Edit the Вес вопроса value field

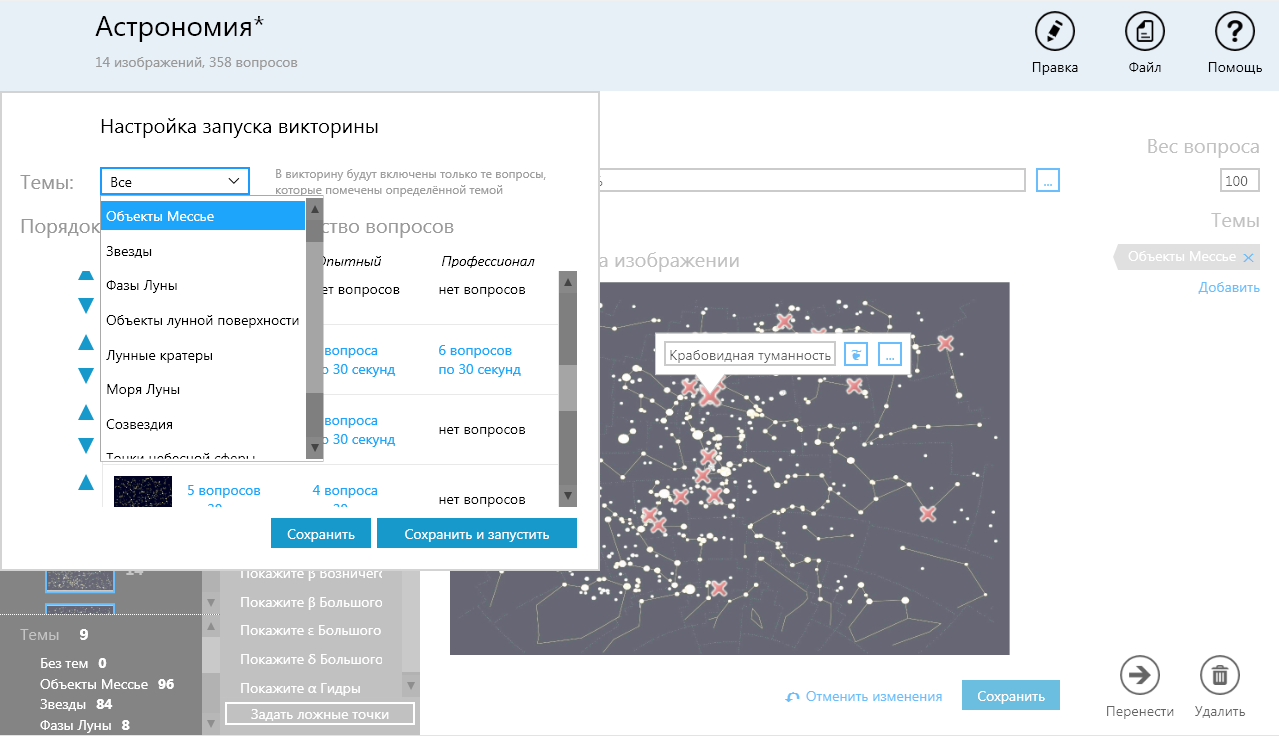tap(1239, 181)
